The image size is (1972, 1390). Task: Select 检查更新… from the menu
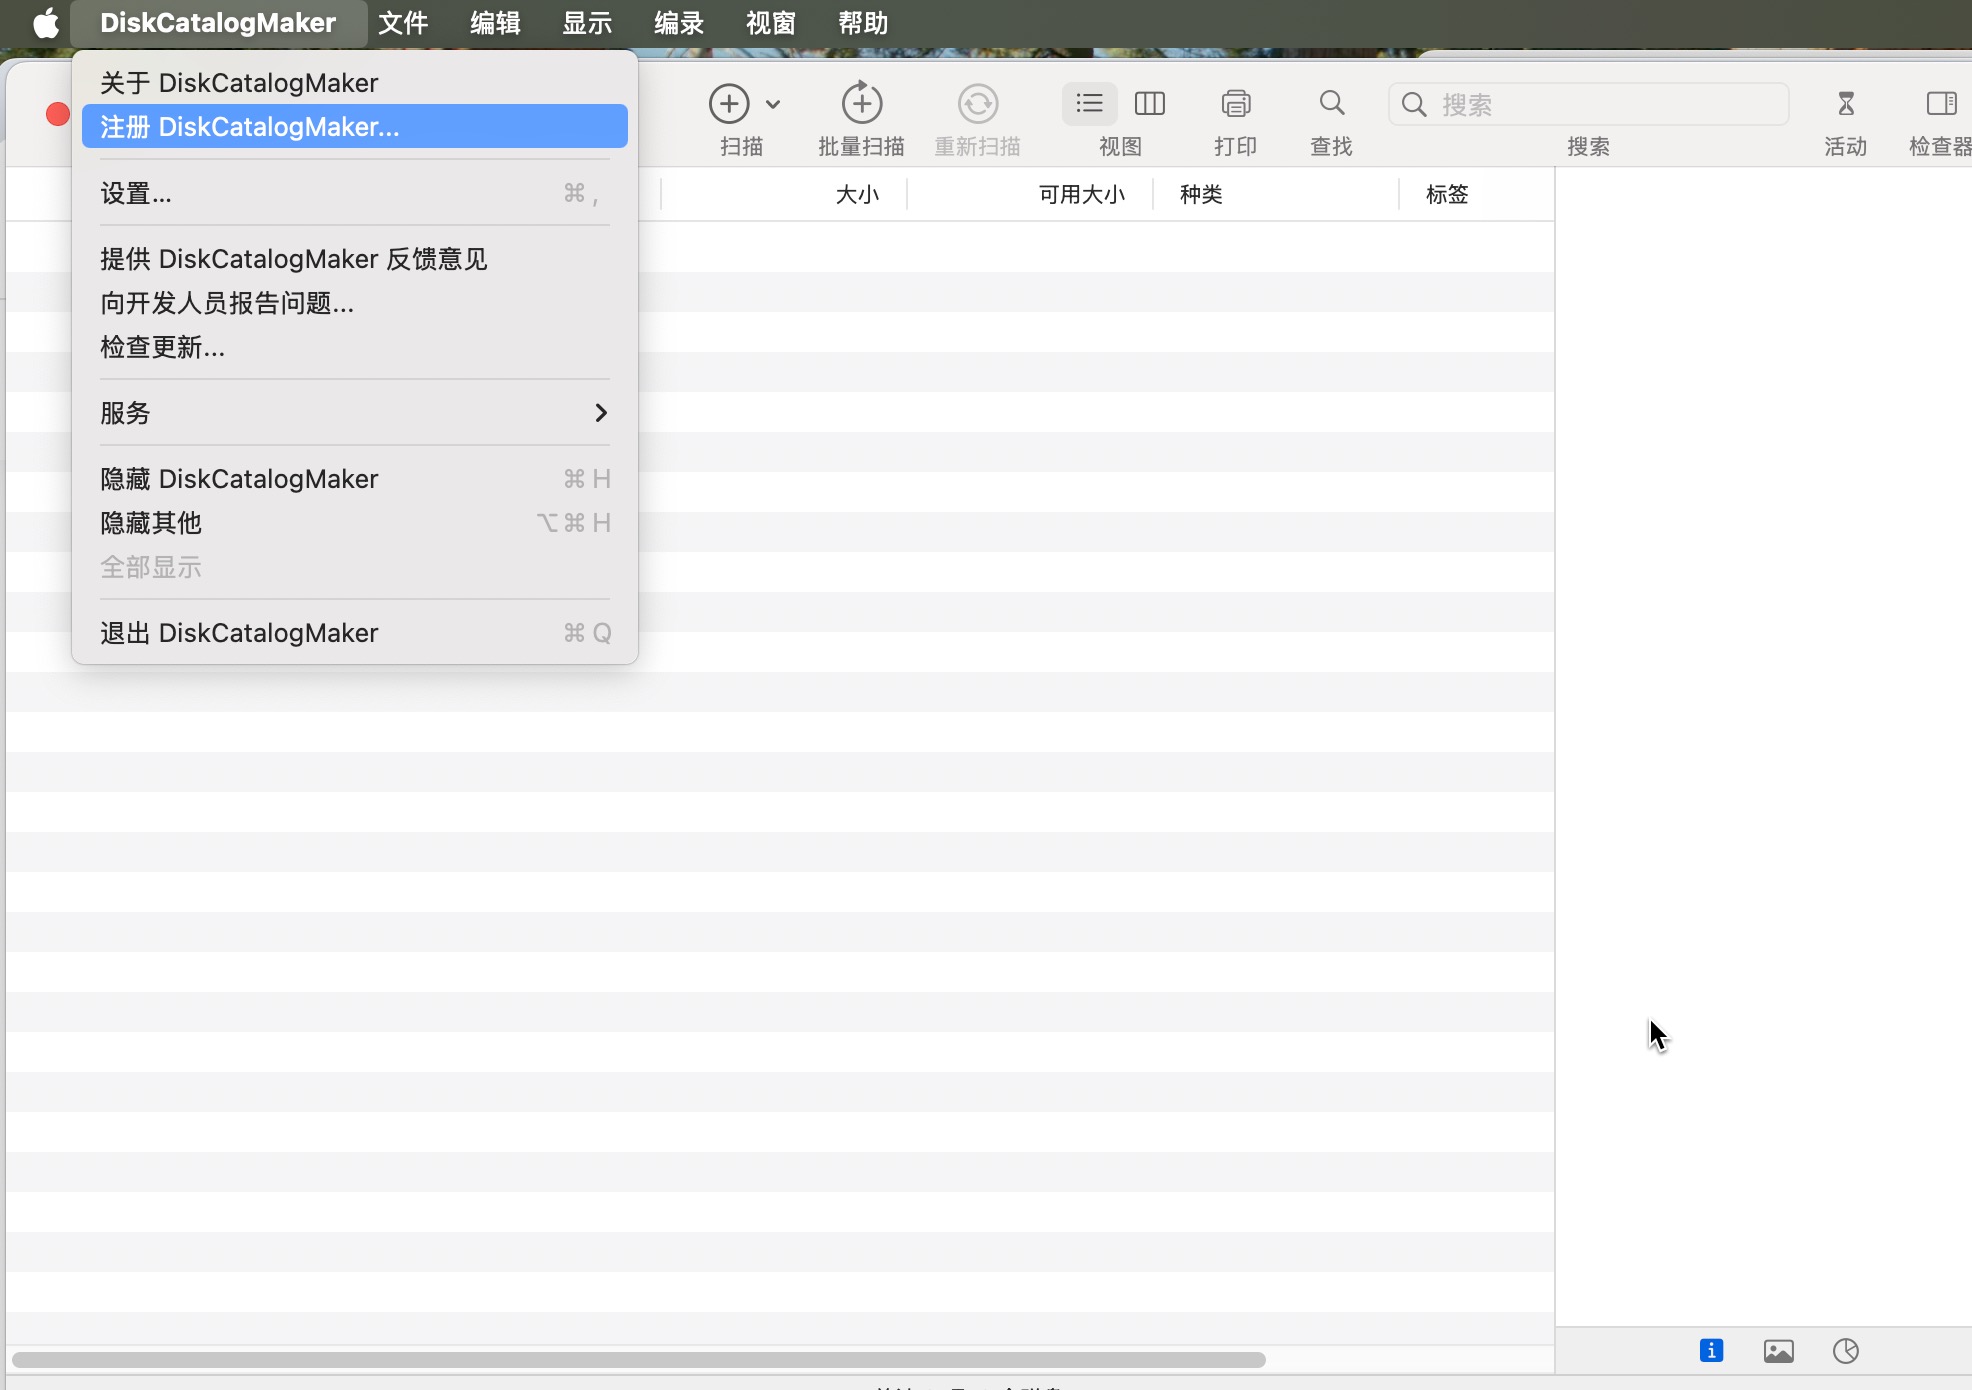tap(163, 347)
